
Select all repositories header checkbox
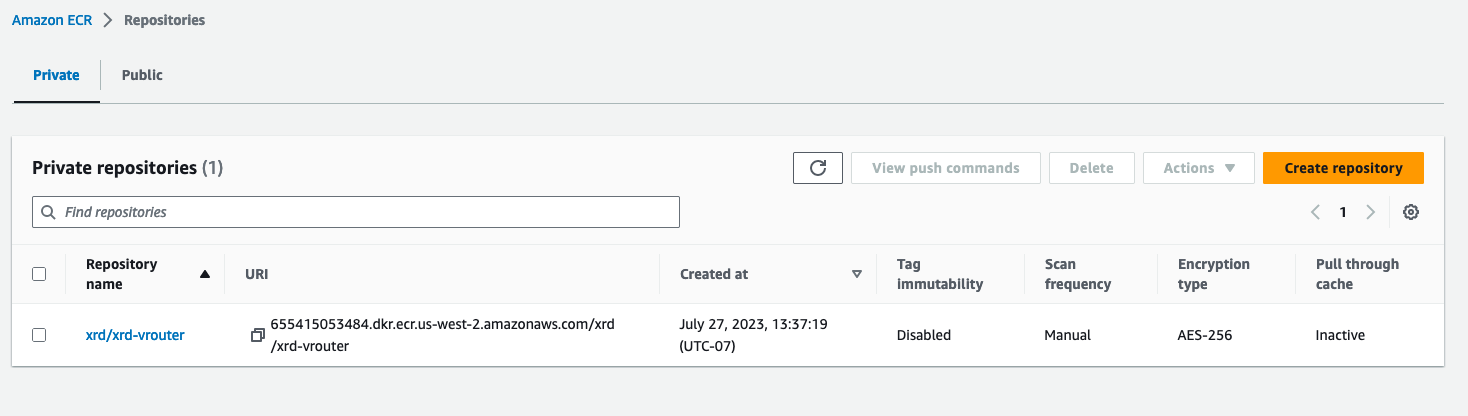tap(39, 274)
